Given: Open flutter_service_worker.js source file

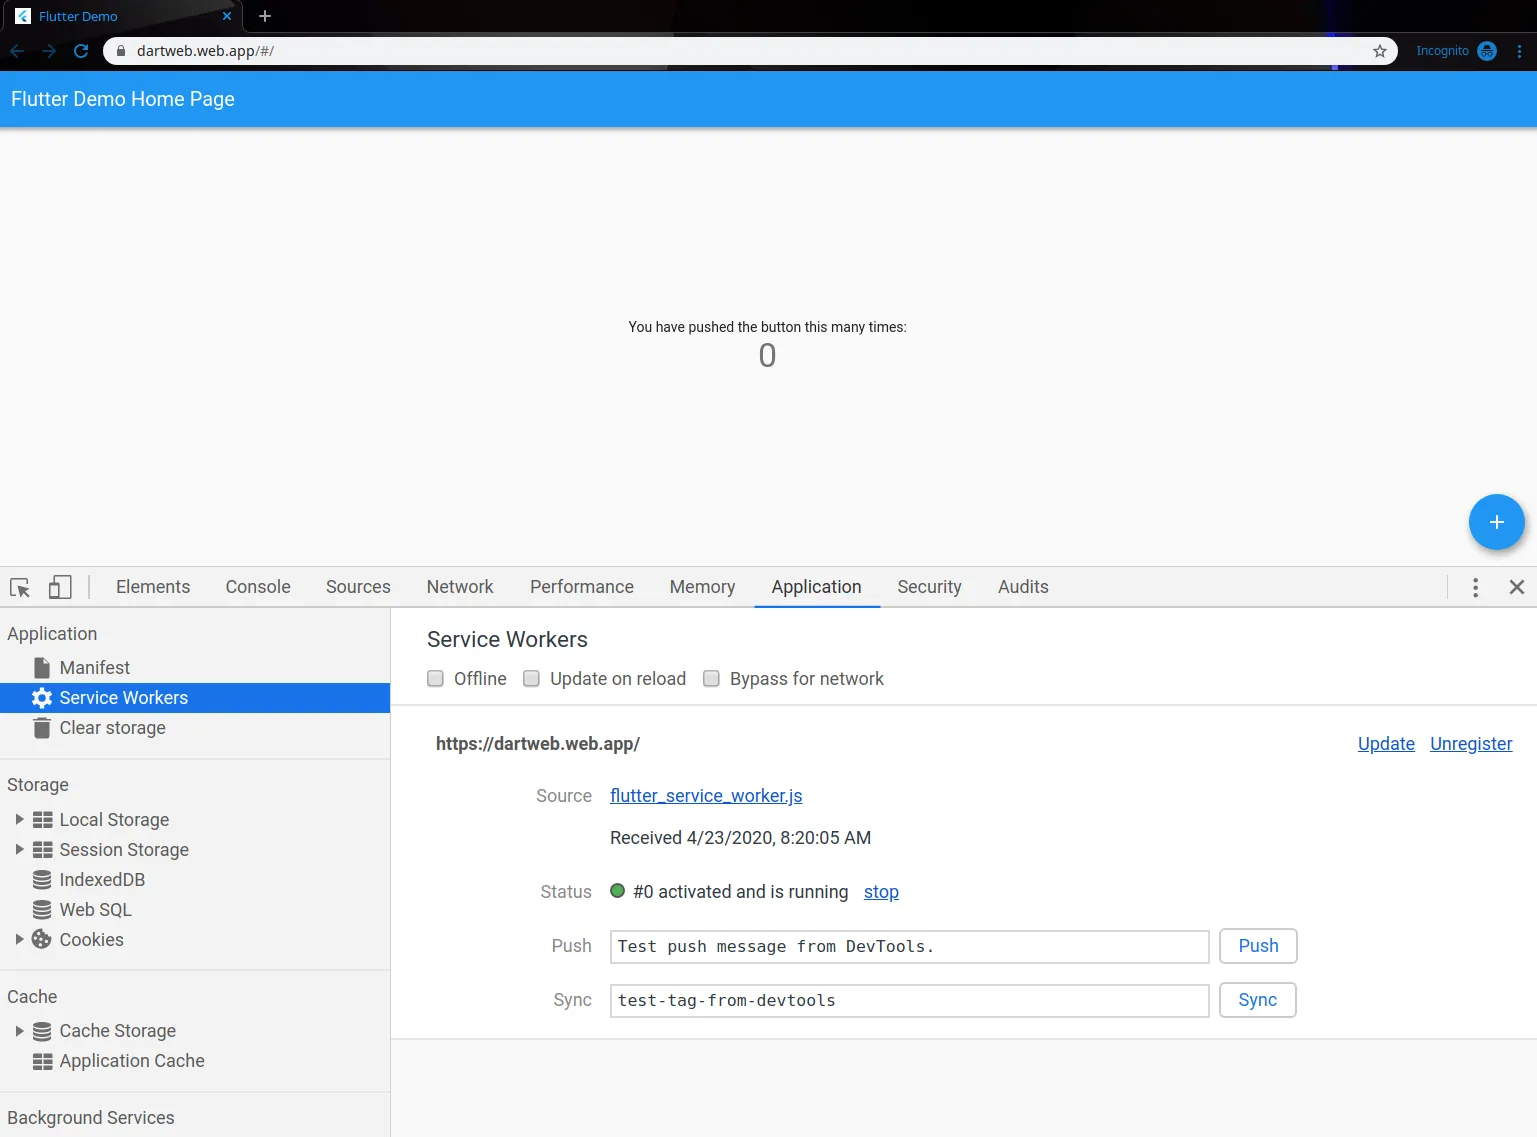Looking at the screenshot, I should [x=705, y=795].
